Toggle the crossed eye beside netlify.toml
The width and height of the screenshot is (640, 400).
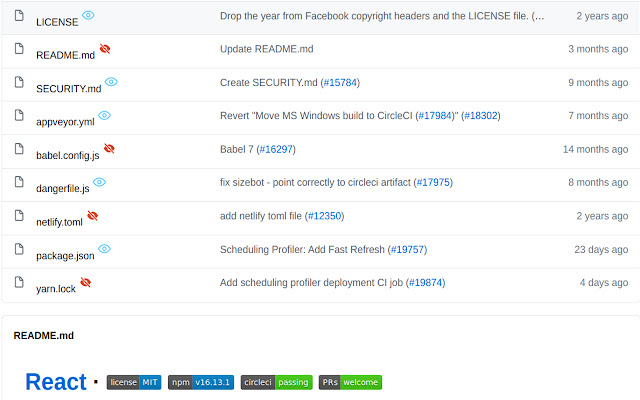tap(93, 215)
